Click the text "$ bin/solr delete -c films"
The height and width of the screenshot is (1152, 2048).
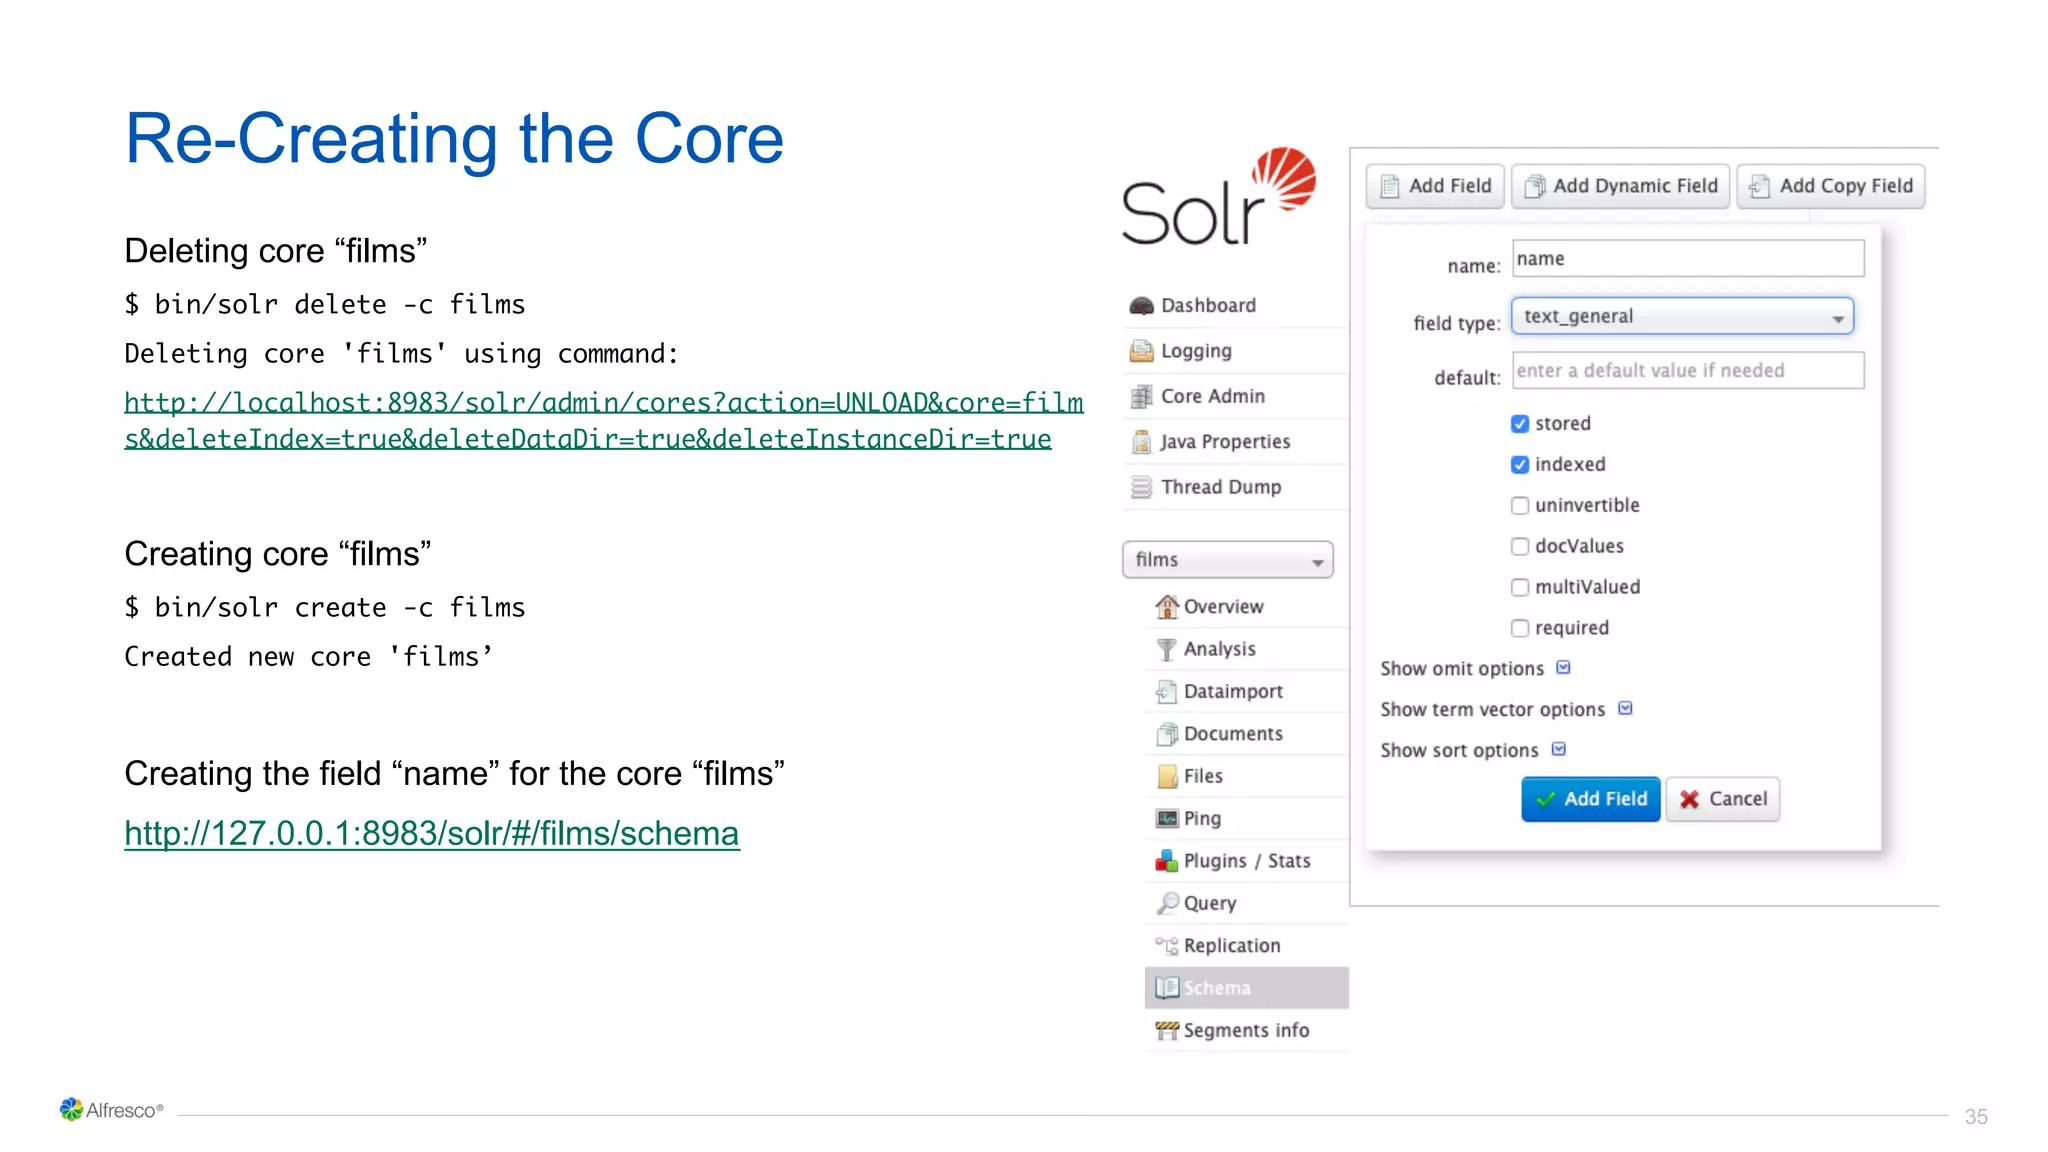tap(325, 305)
